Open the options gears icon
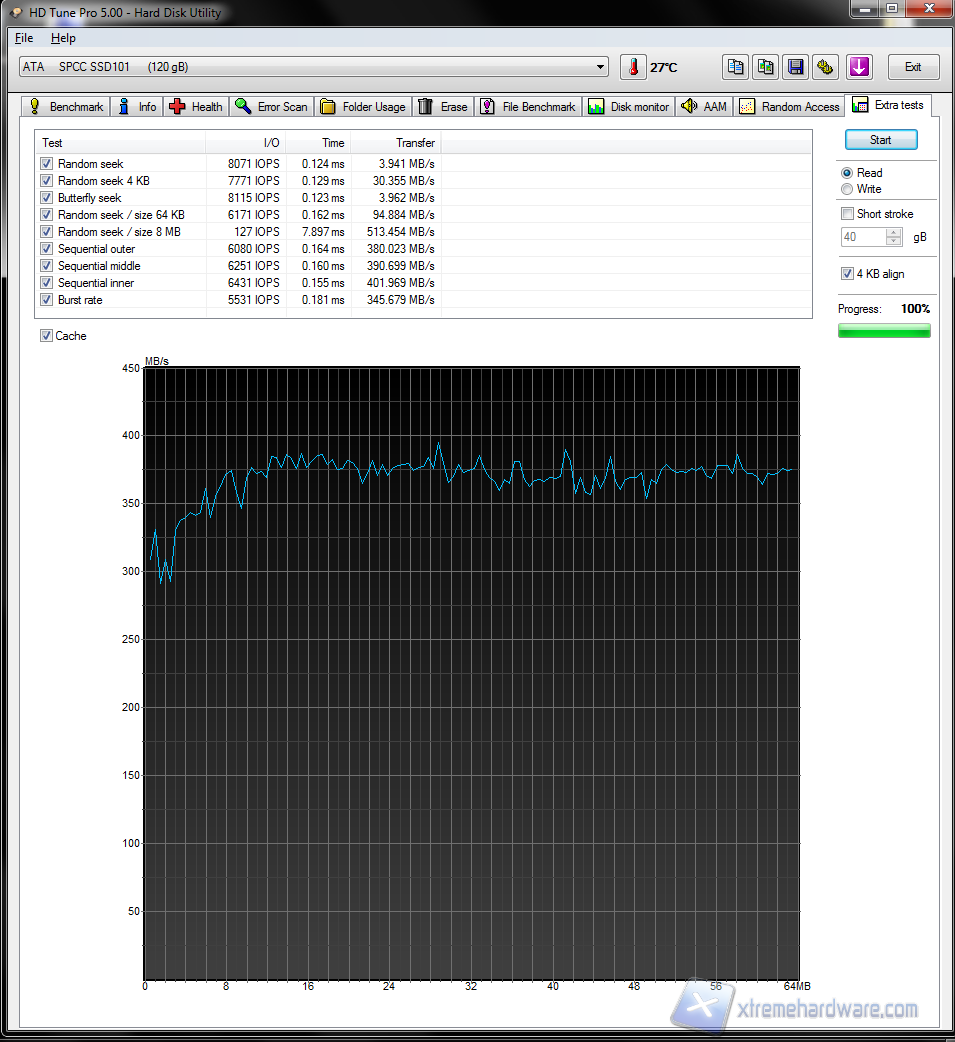Viewport: 955px width, 1042px height. 826,67
